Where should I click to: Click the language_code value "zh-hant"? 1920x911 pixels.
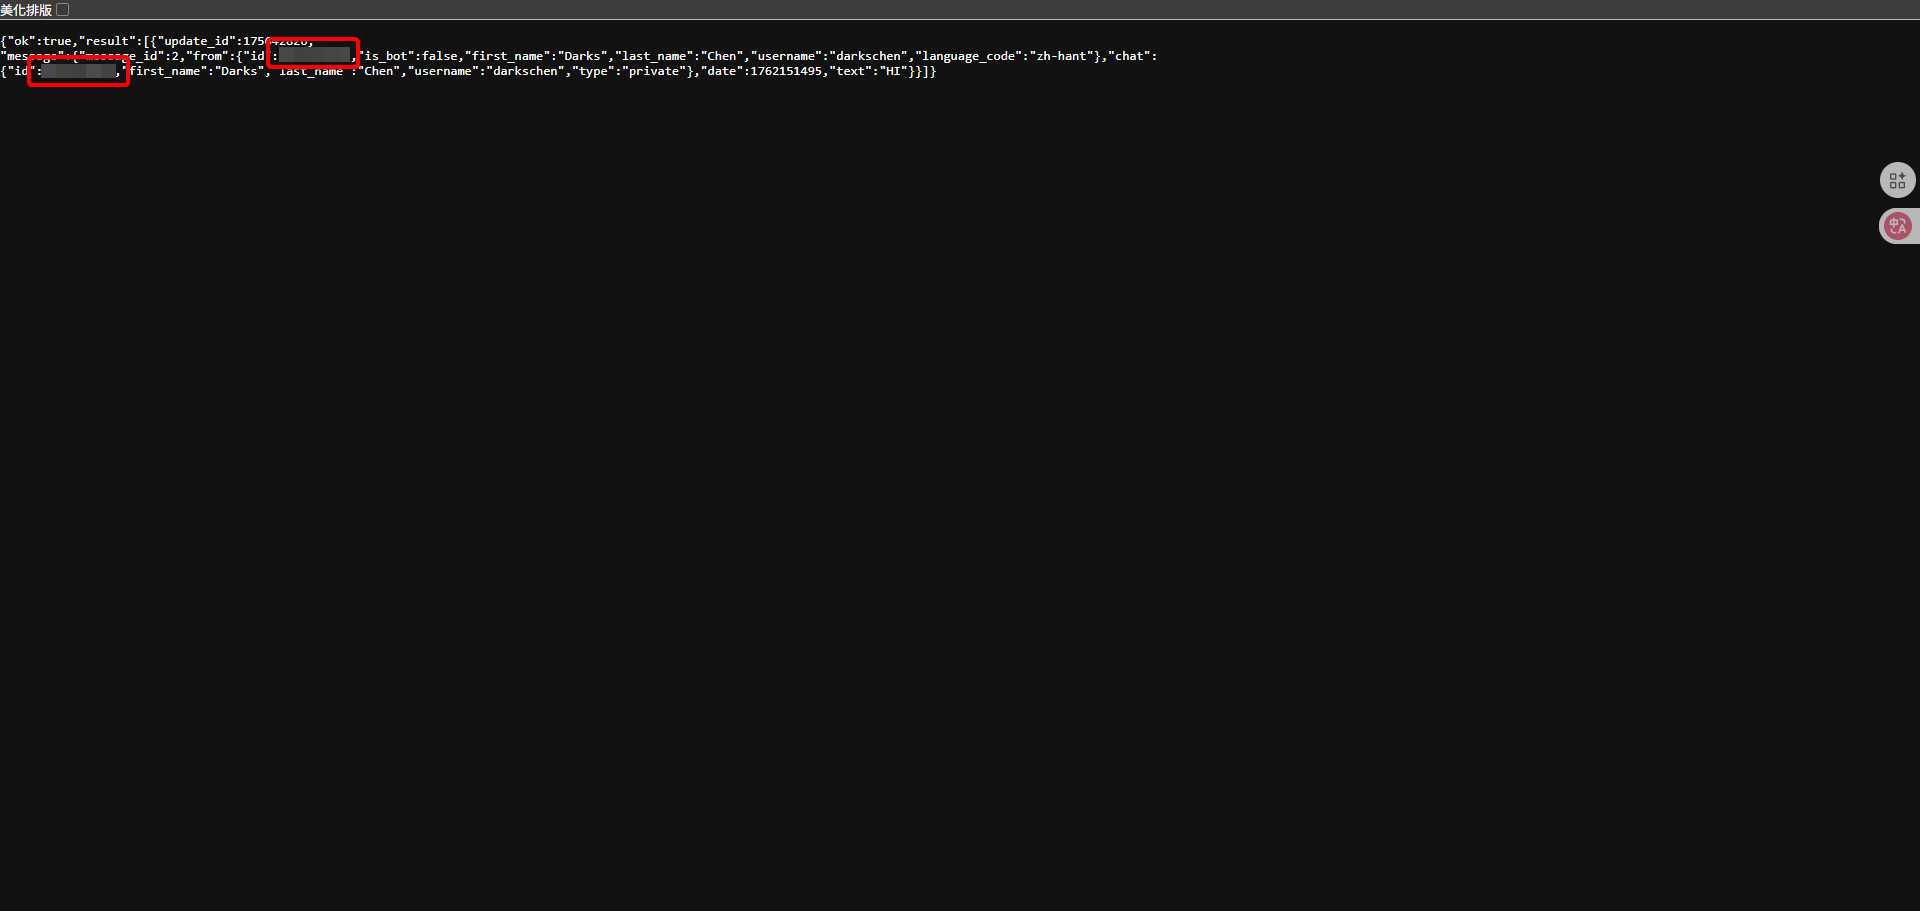click(1062, 55)
